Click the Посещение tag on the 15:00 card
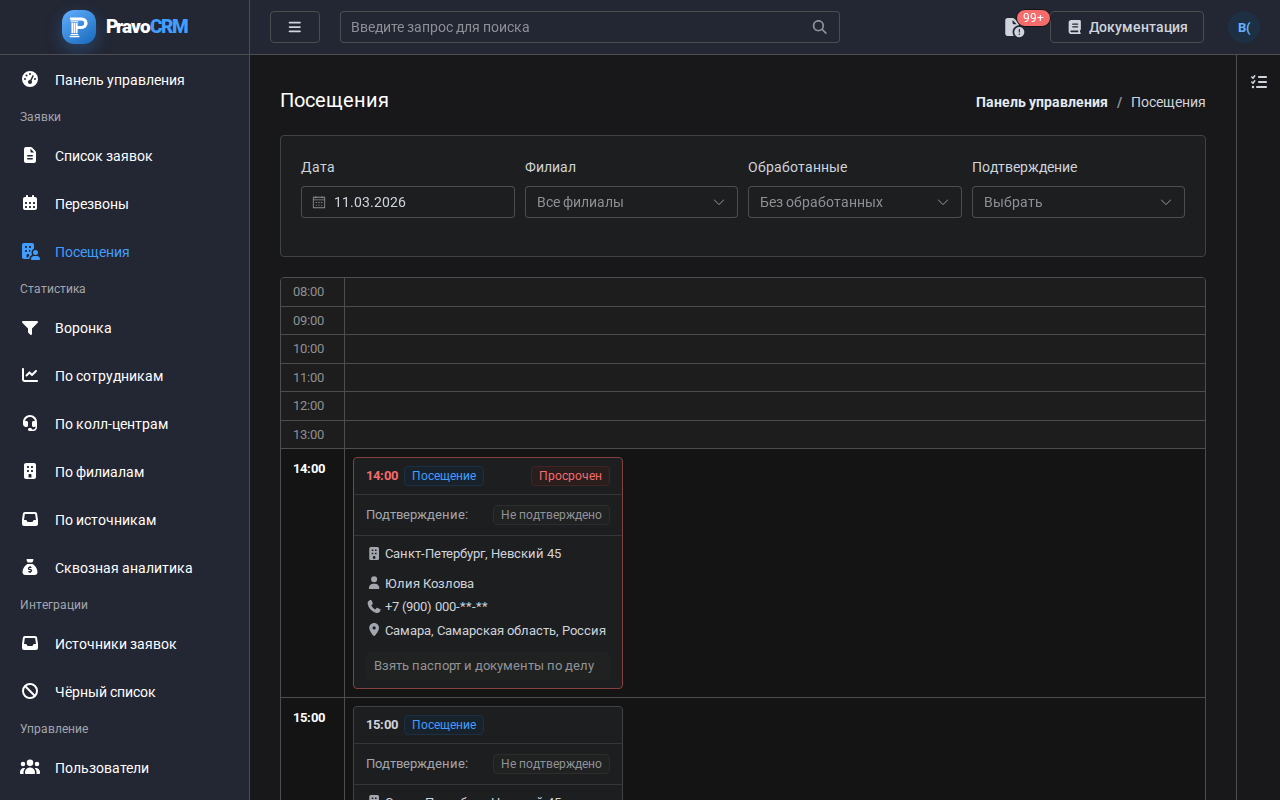This screenshot has width=1280, height=800. (444, 725)
